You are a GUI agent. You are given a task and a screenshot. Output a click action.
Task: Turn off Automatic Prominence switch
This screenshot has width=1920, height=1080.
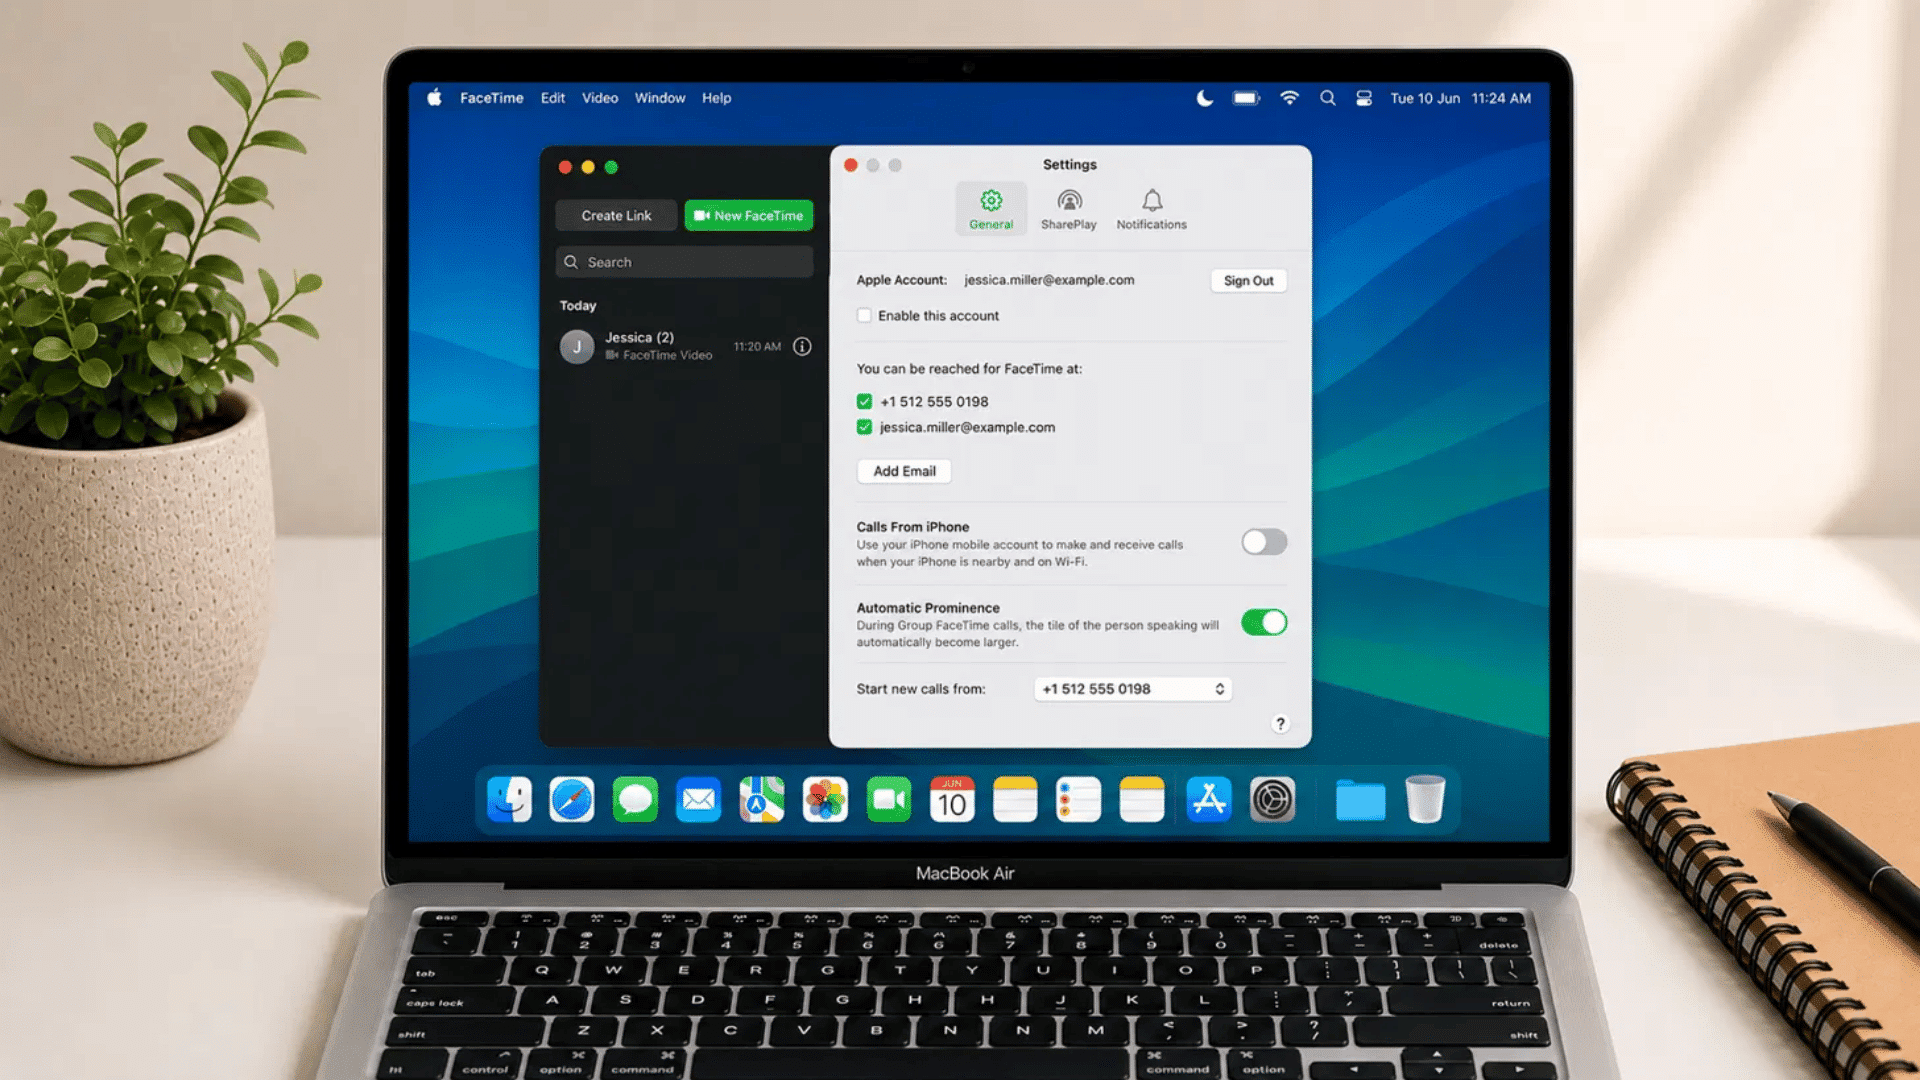(1264, 623)
